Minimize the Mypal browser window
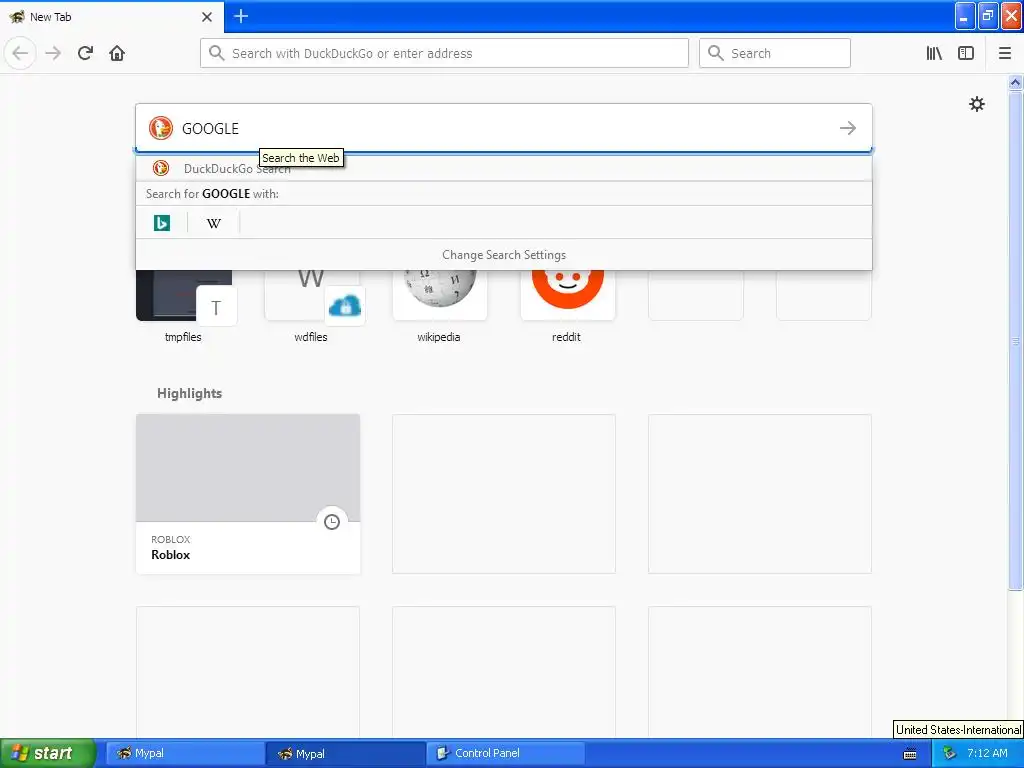 (x=965, y=16)
